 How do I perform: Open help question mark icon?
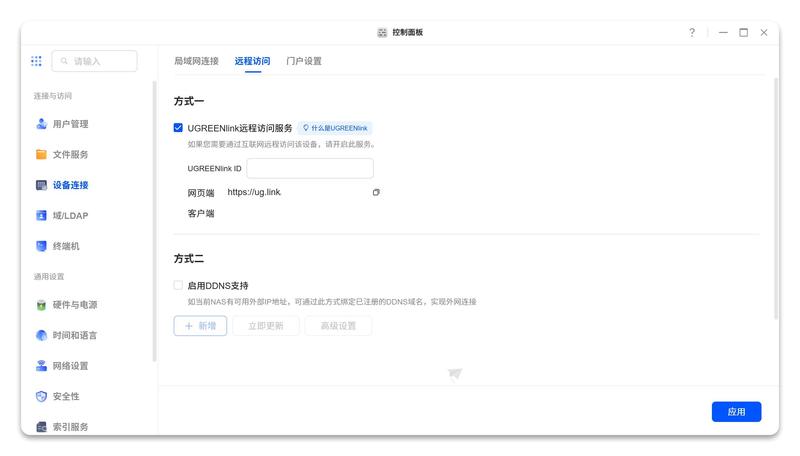[x=692, y=33]
